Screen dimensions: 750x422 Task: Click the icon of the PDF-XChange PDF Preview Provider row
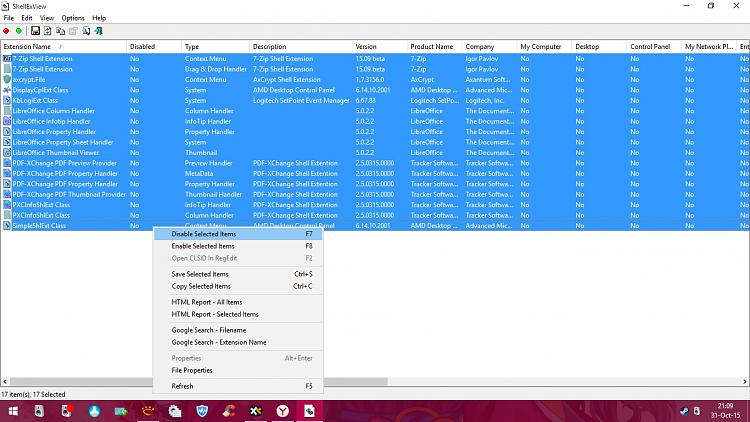(x=7, y=163)
